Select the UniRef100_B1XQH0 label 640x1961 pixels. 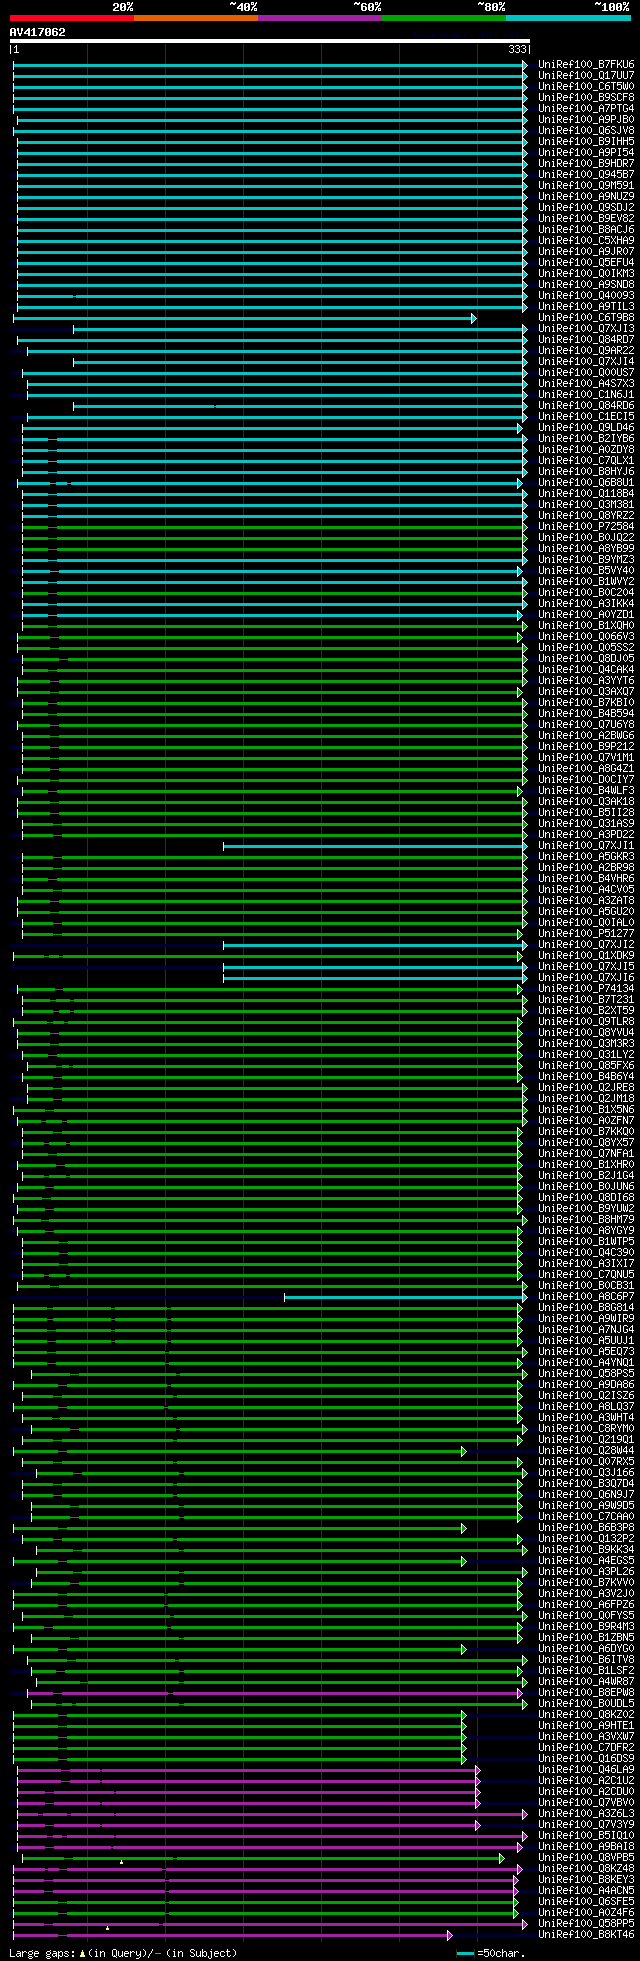586,625
